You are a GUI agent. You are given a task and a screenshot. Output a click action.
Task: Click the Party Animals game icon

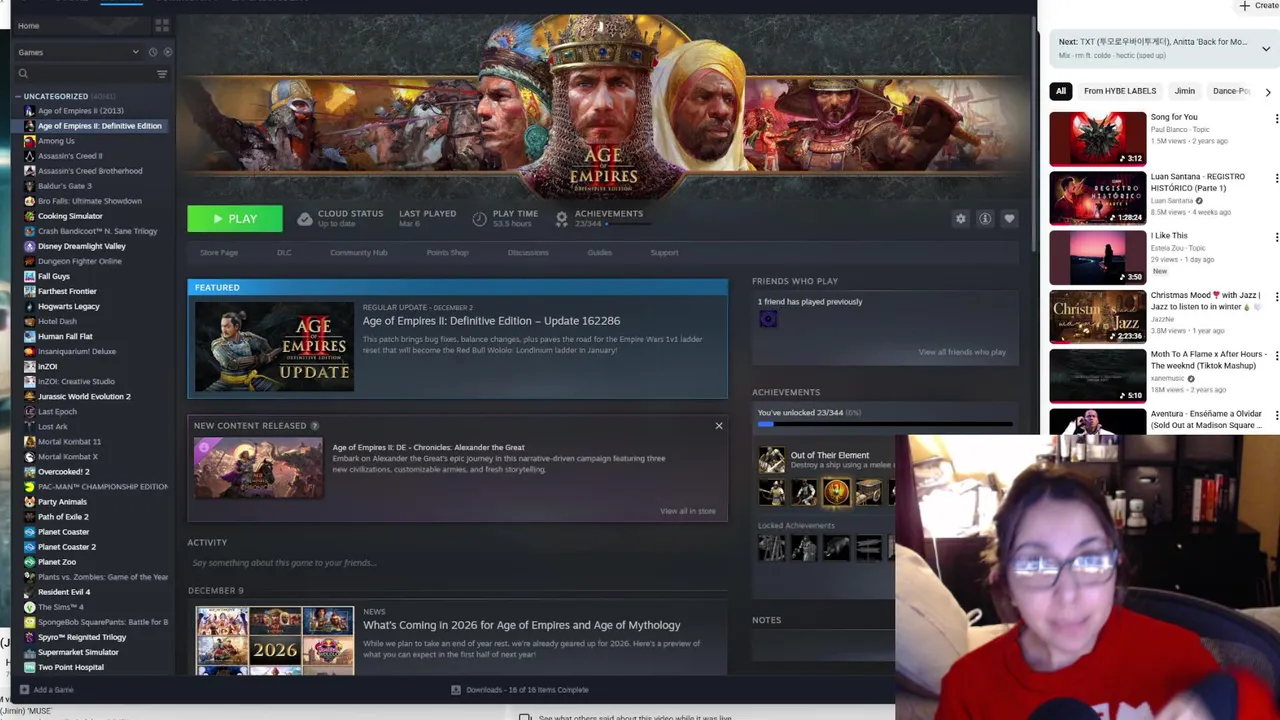(x=29, y=501)
